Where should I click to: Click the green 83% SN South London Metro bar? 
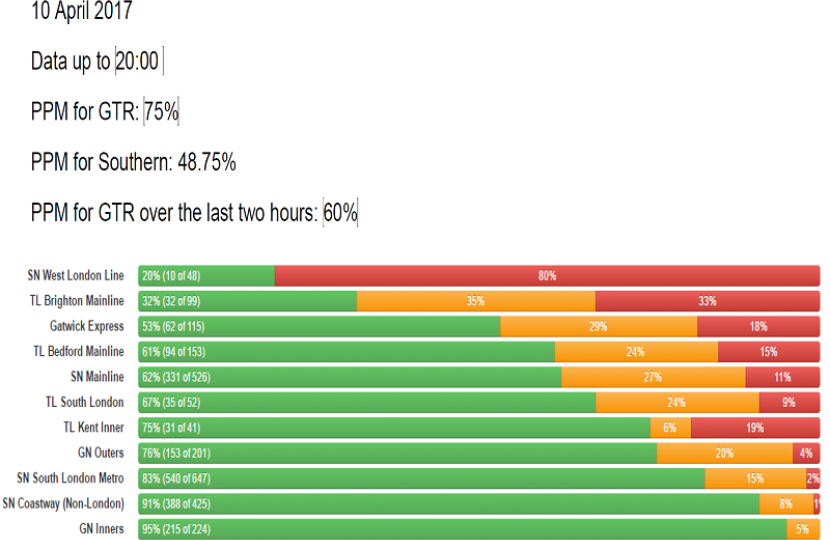pyautogui.click(x=422, y=478)
